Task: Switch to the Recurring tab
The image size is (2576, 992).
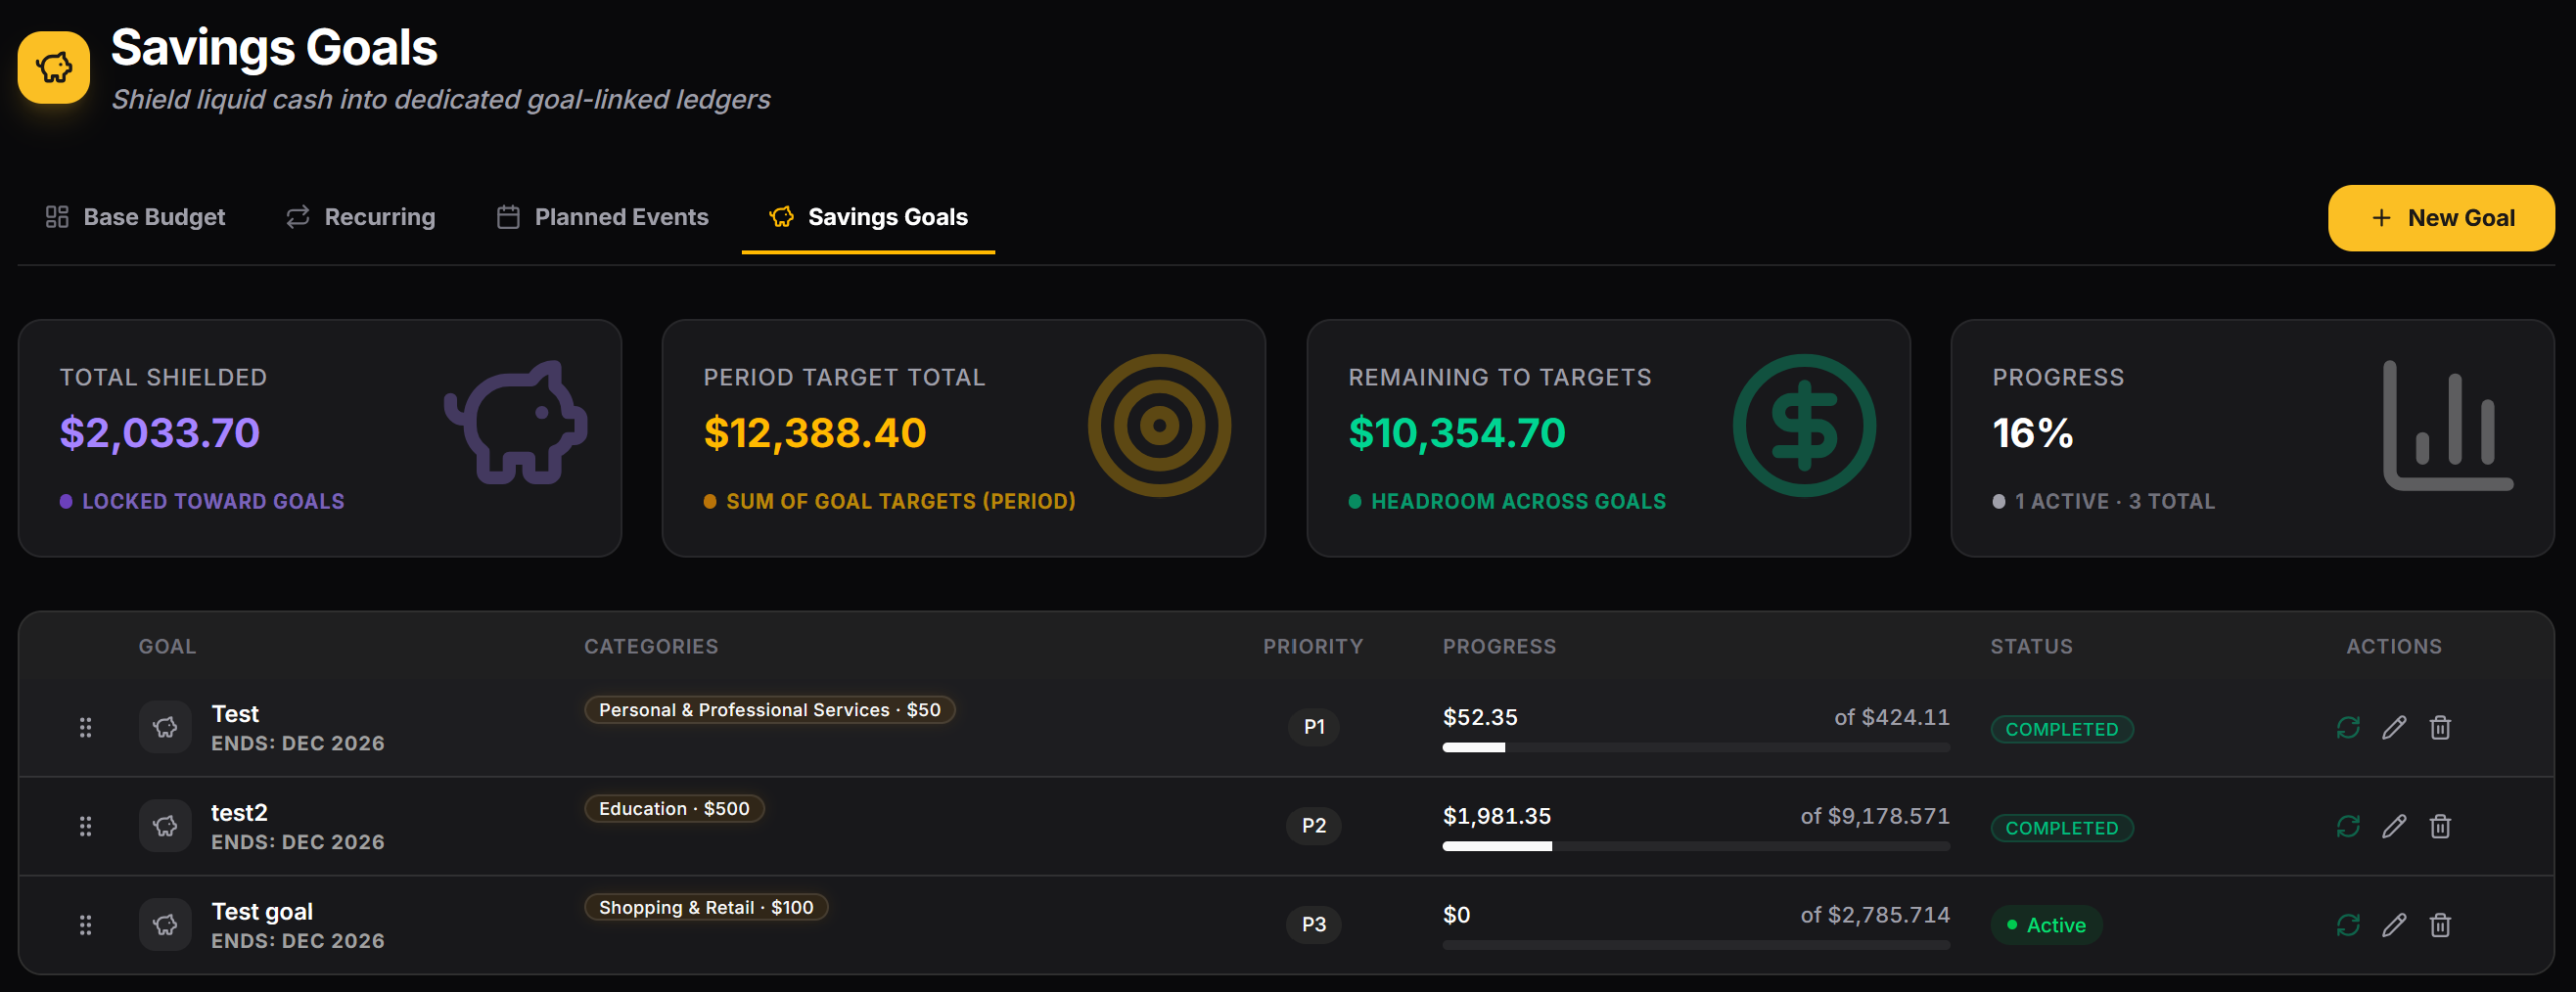Action: click(x=360, y=217)
